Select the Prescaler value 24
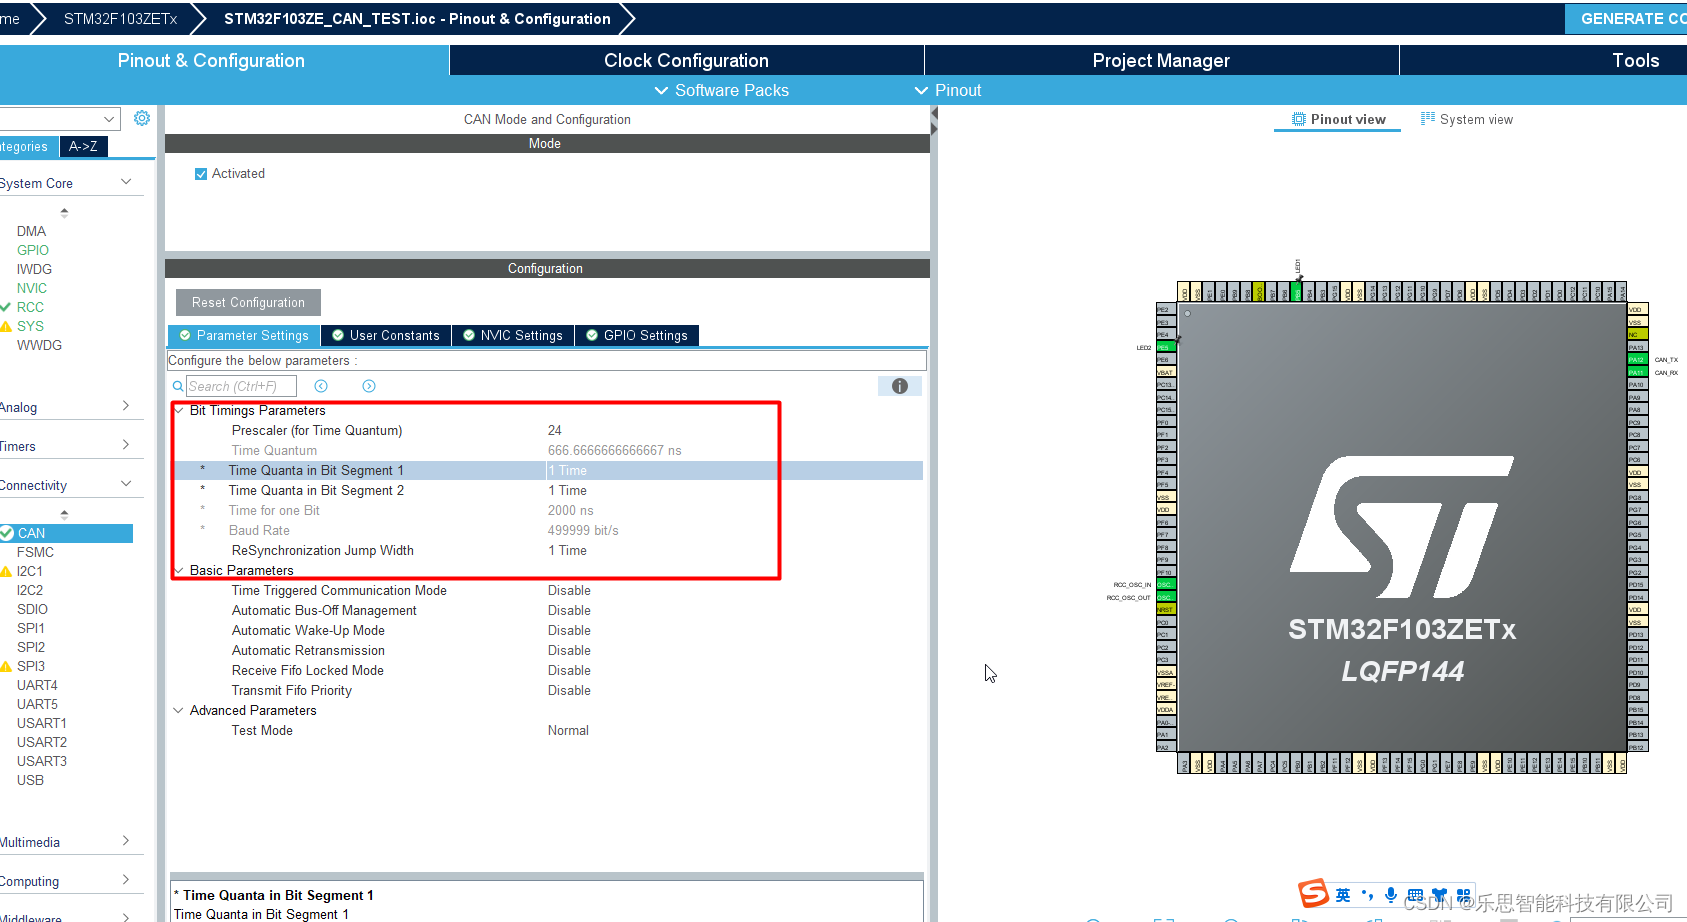Viewport: 1687px width, 922px height. (555, 430)
